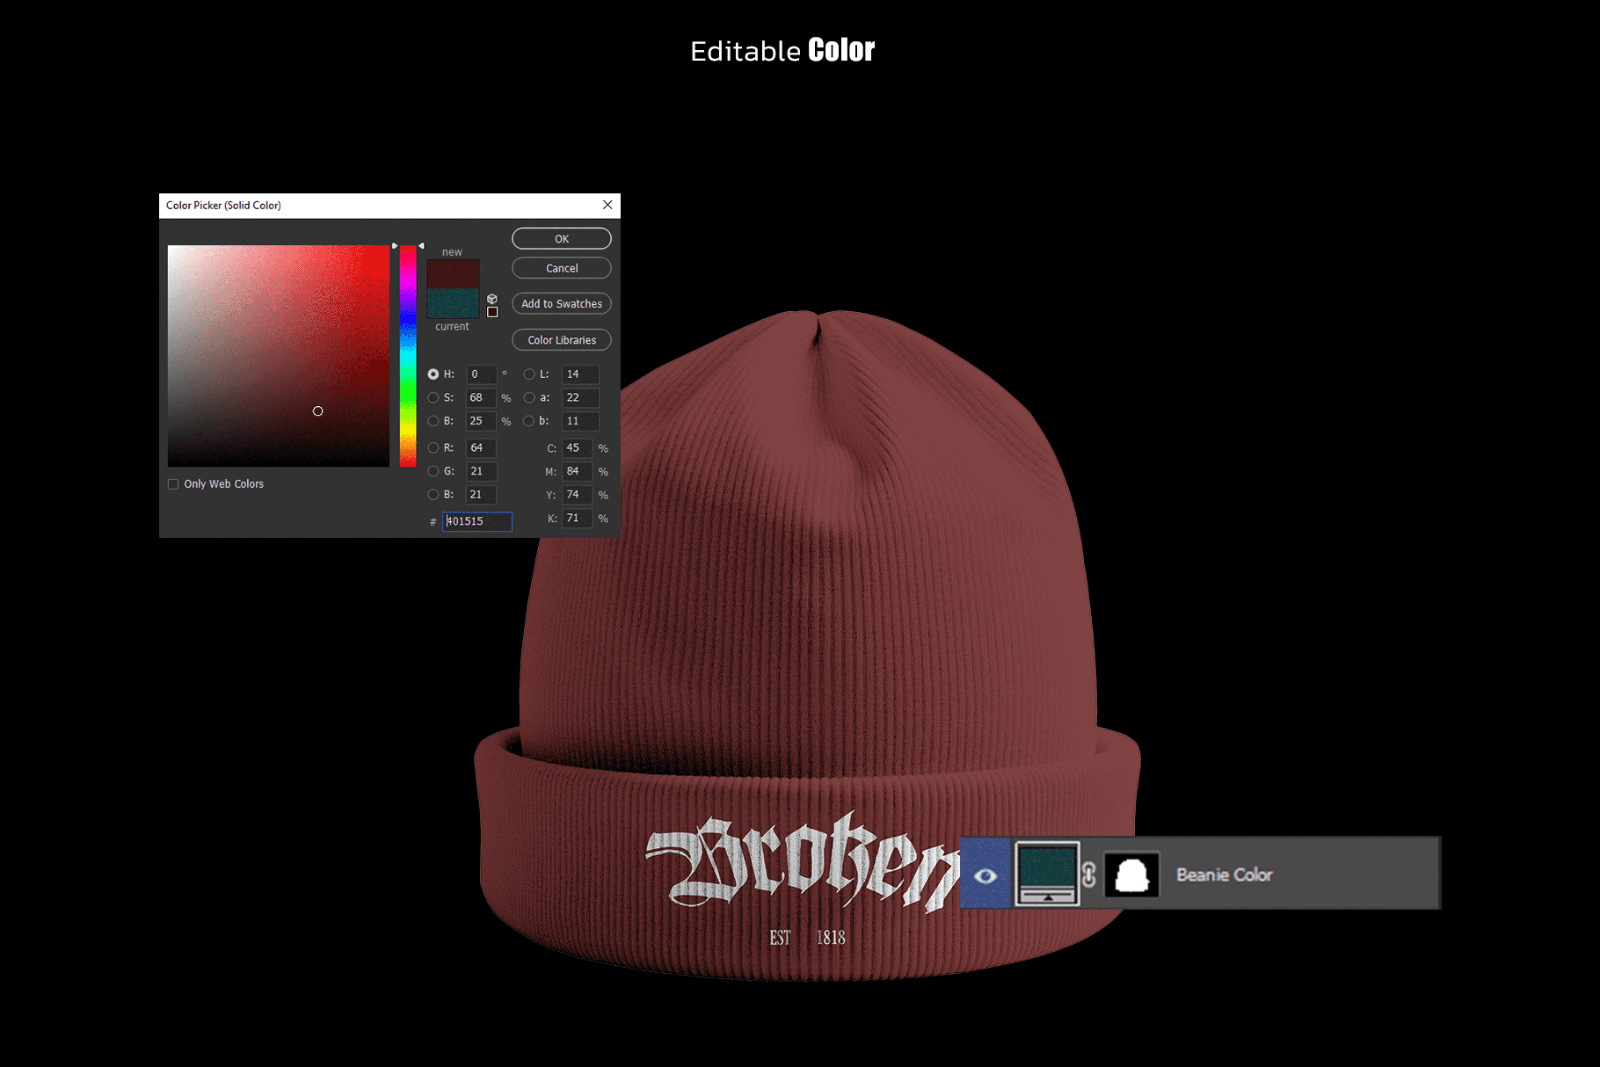Click the hue slider left arrow marker
This screenshot has width=1600, height=1067.
coord(396,243)
